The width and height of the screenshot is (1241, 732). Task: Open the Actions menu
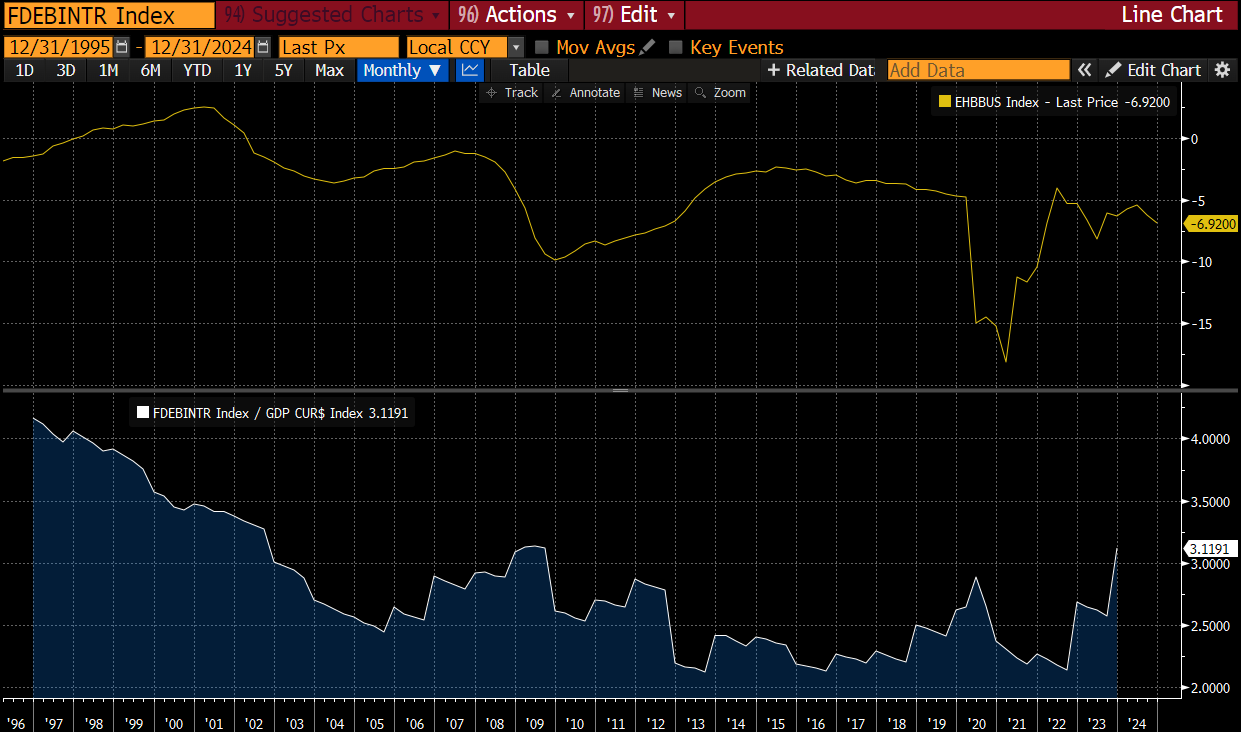[517, 15]
